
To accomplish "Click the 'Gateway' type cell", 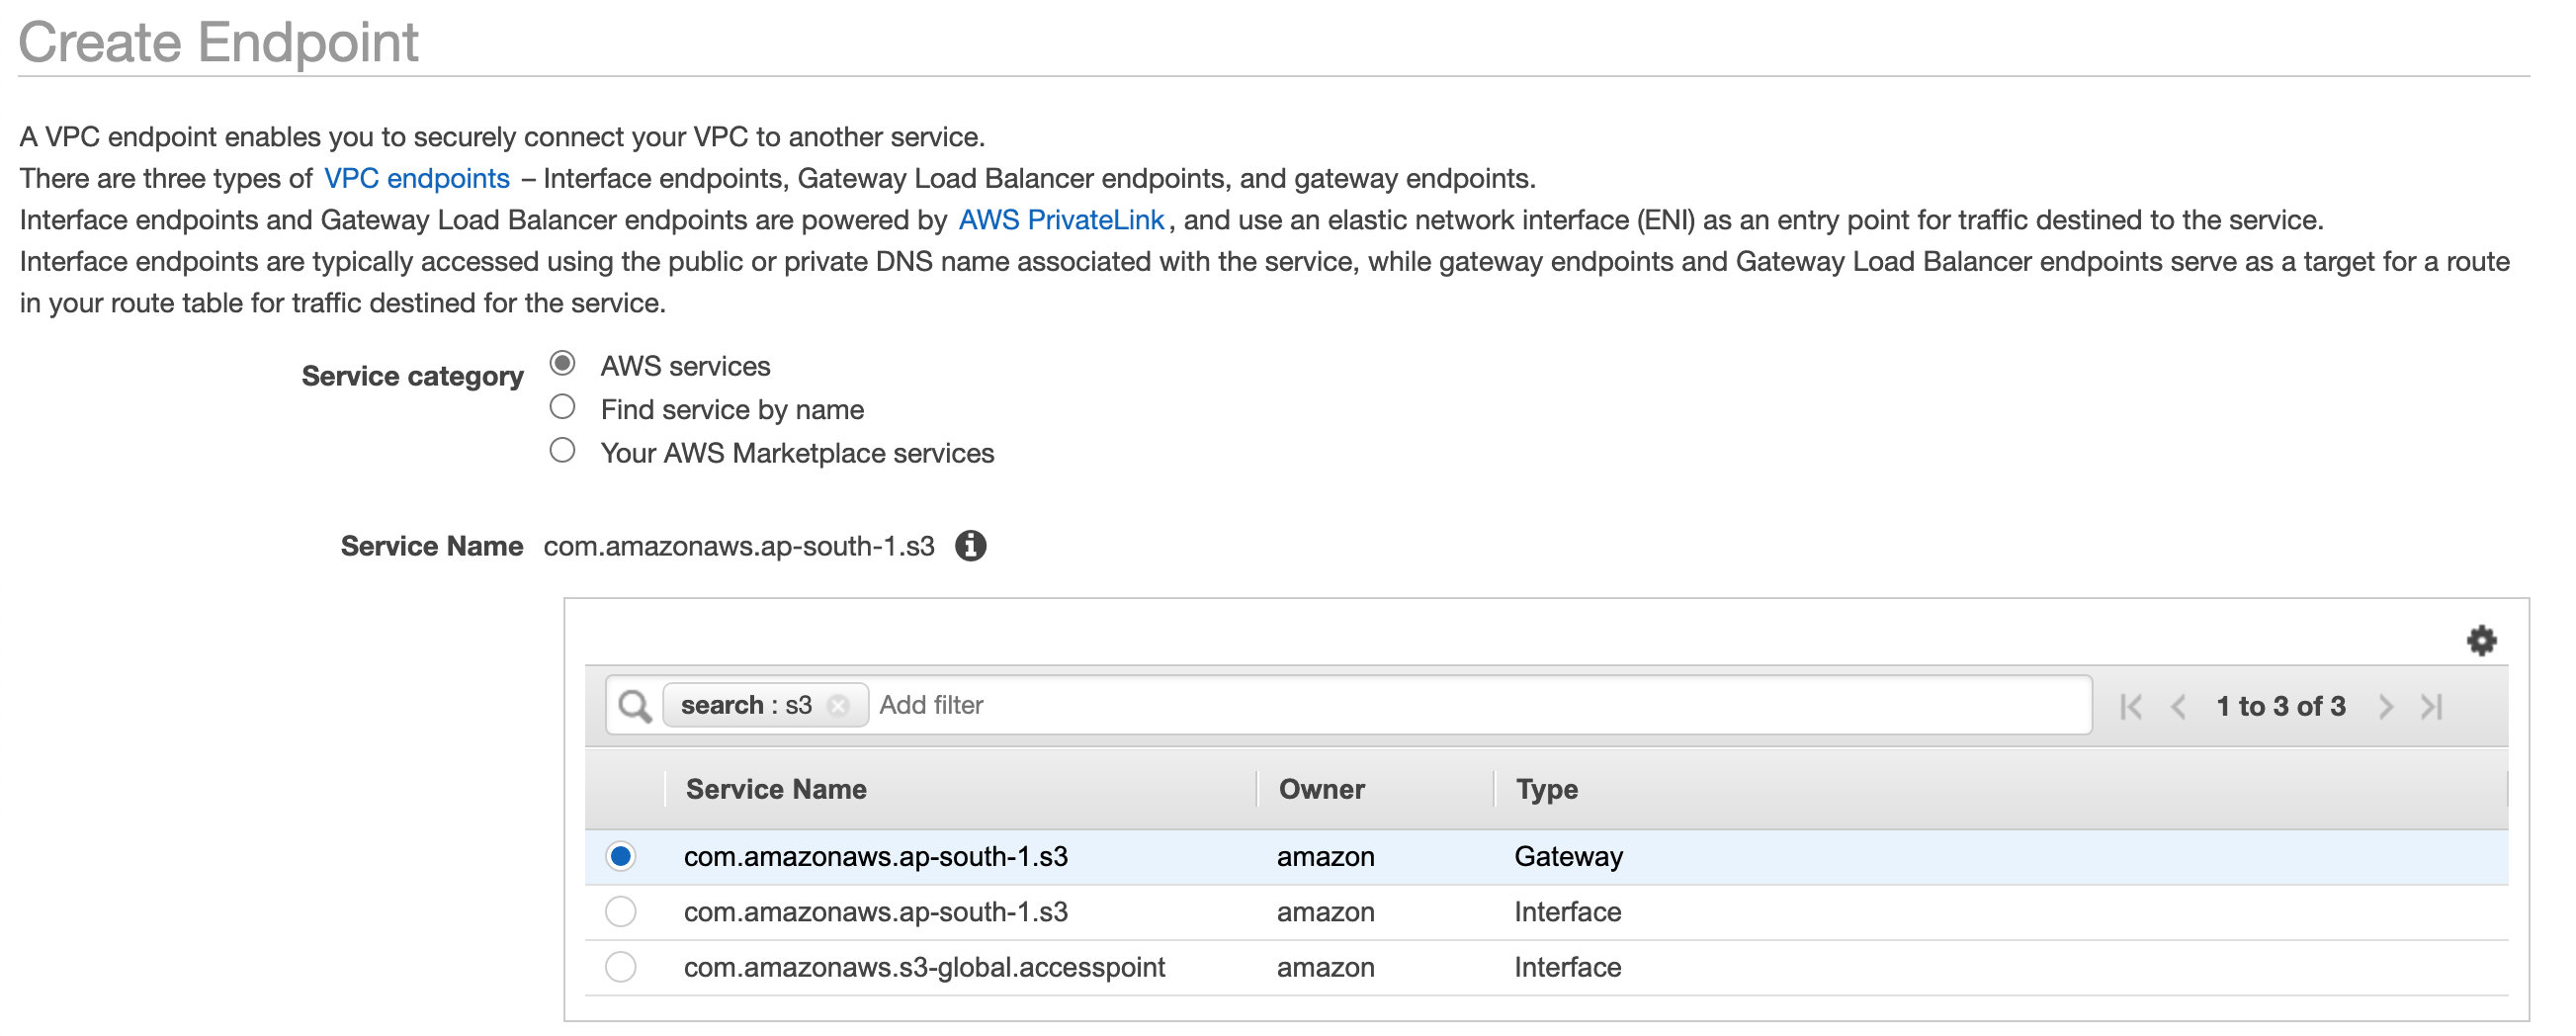I will click(x=1568, y=857).
